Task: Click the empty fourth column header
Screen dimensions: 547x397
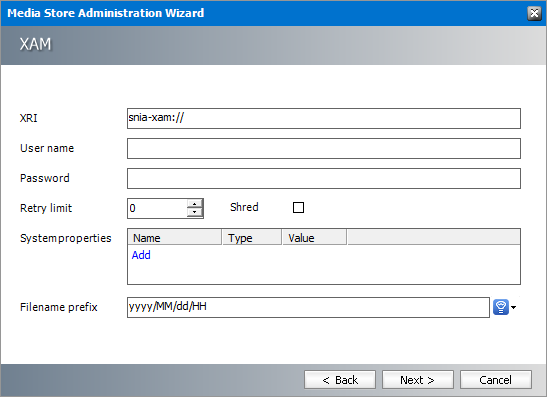Action: 434,238
